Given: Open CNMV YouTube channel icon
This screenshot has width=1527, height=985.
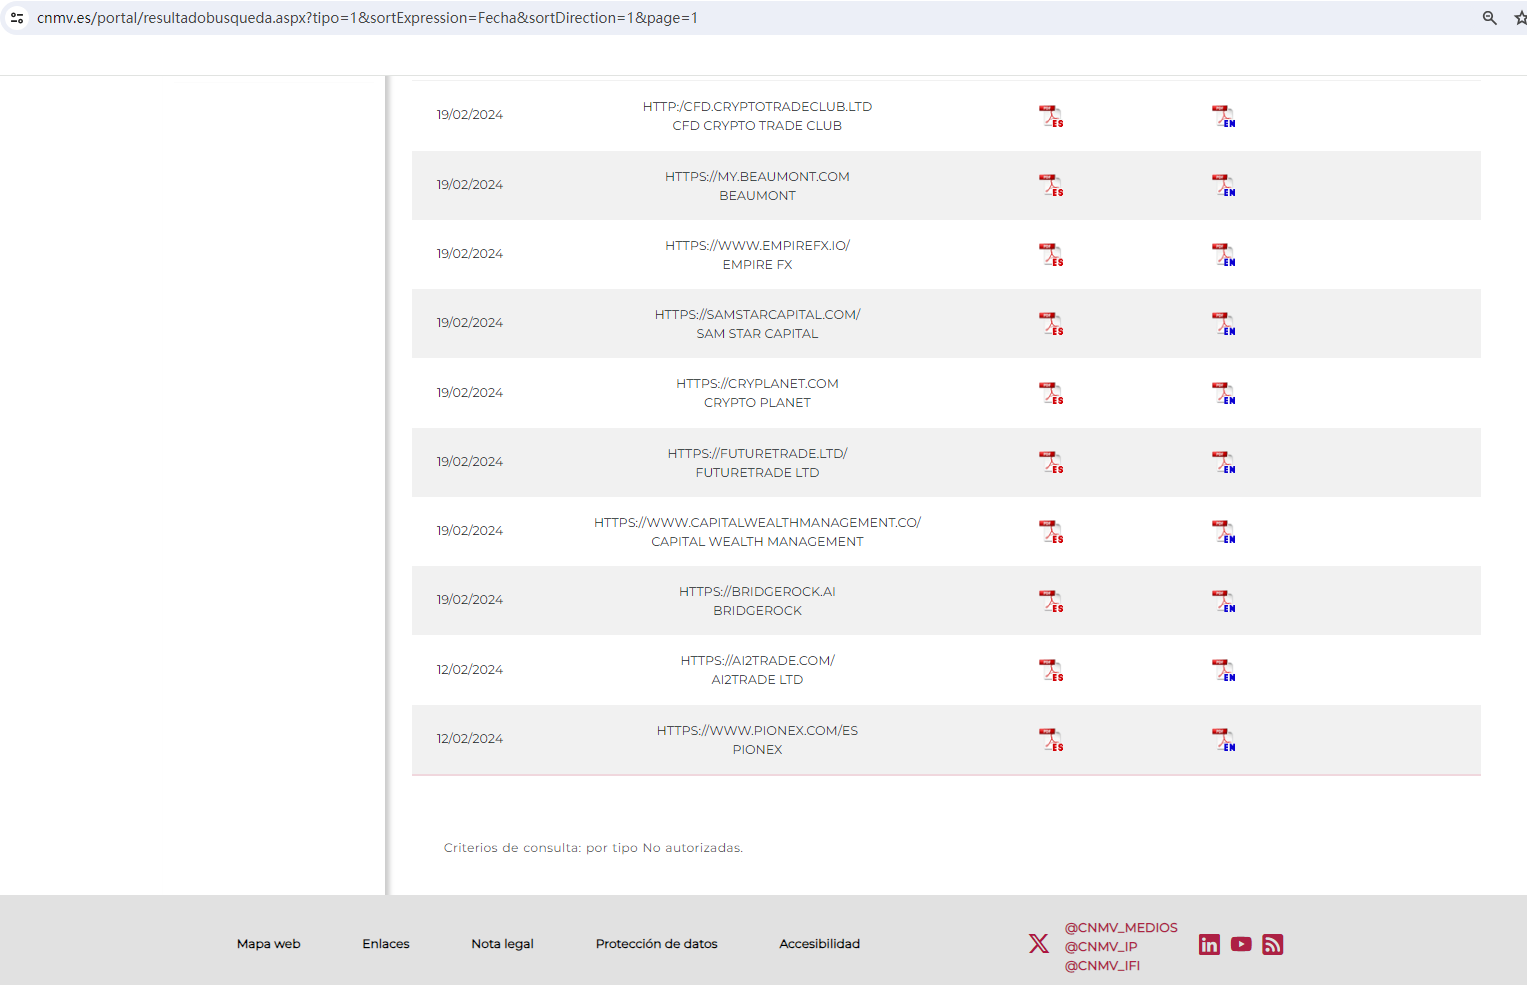Looking at the screenshot, I should (x=1241, y=944).
